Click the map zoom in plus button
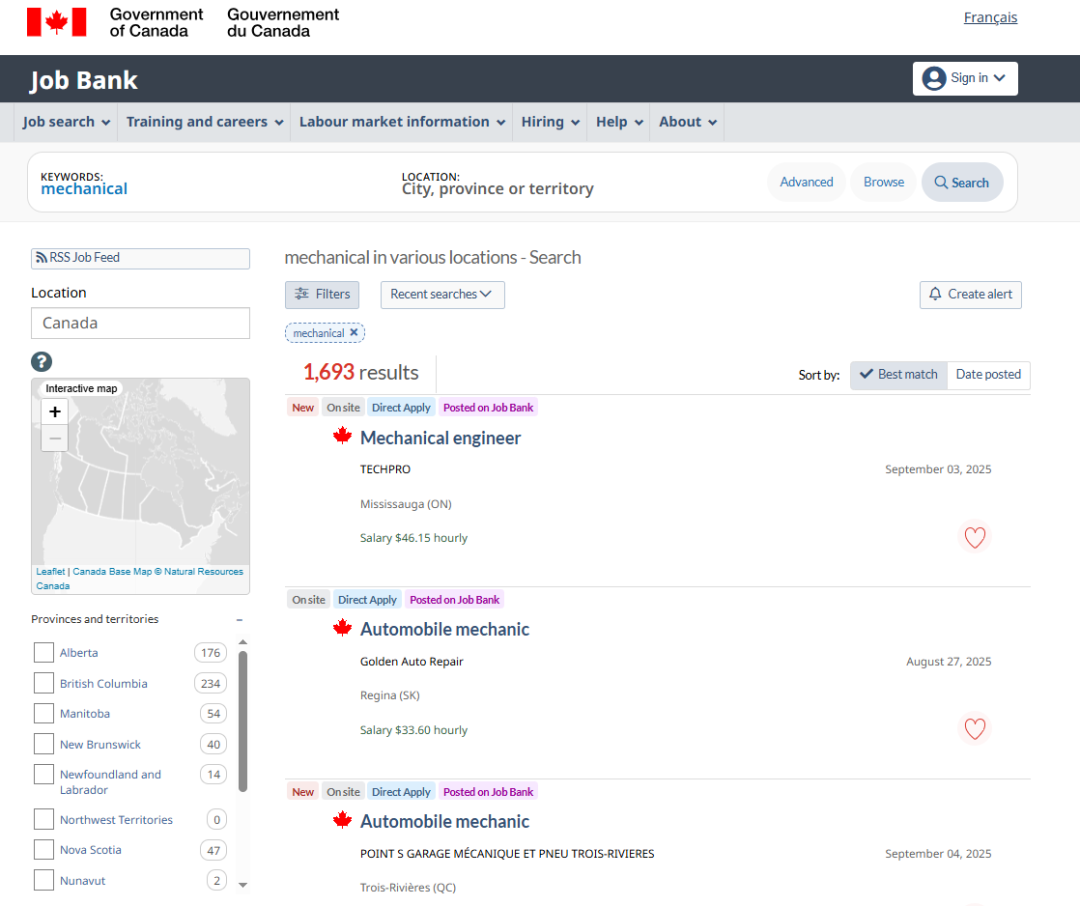This screenshot has height=906, width=1080. coord(55,411)
